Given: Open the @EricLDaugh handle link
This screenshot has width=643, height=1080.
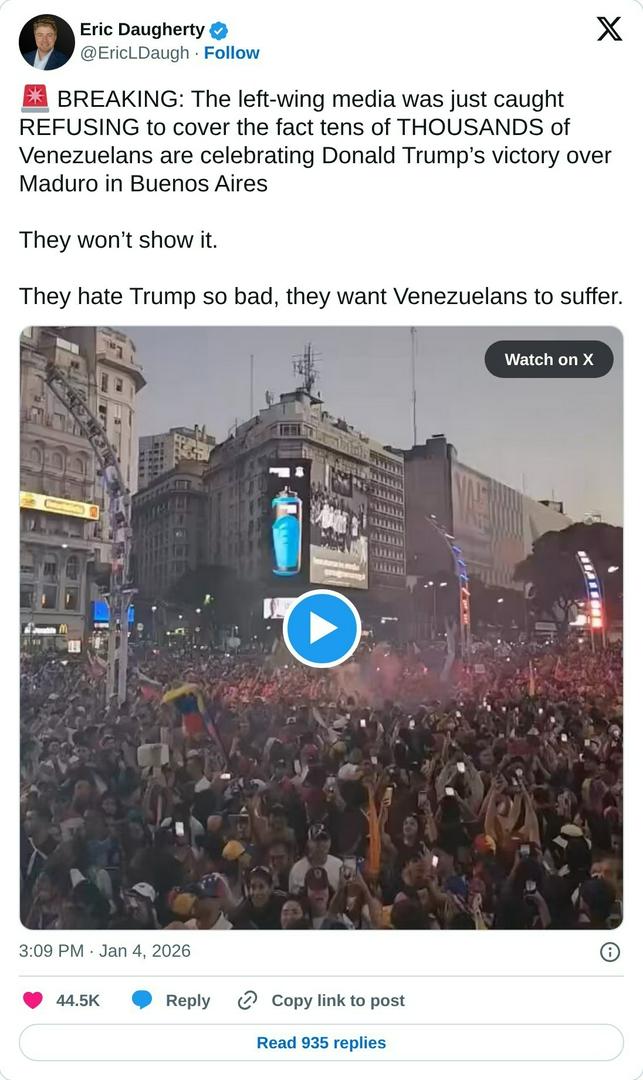Looking at the screenshot, I should [x=134, y=53].
